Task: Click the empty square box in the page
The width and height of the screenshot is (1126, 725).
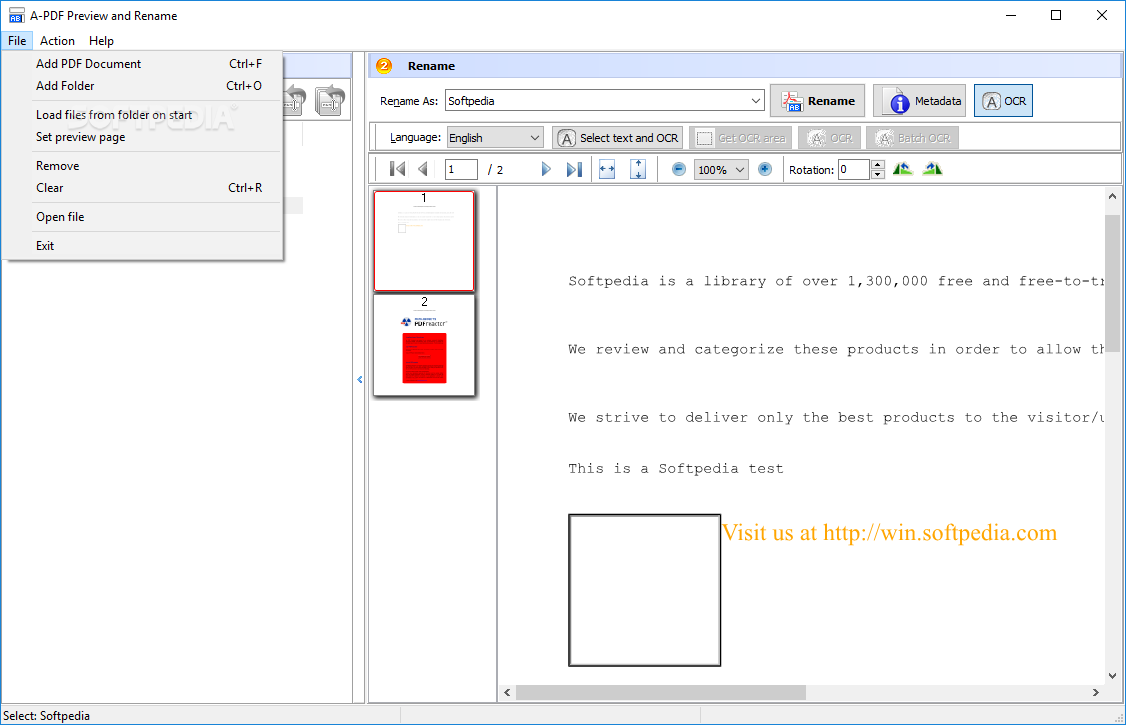Action: (x=644, y=590)
